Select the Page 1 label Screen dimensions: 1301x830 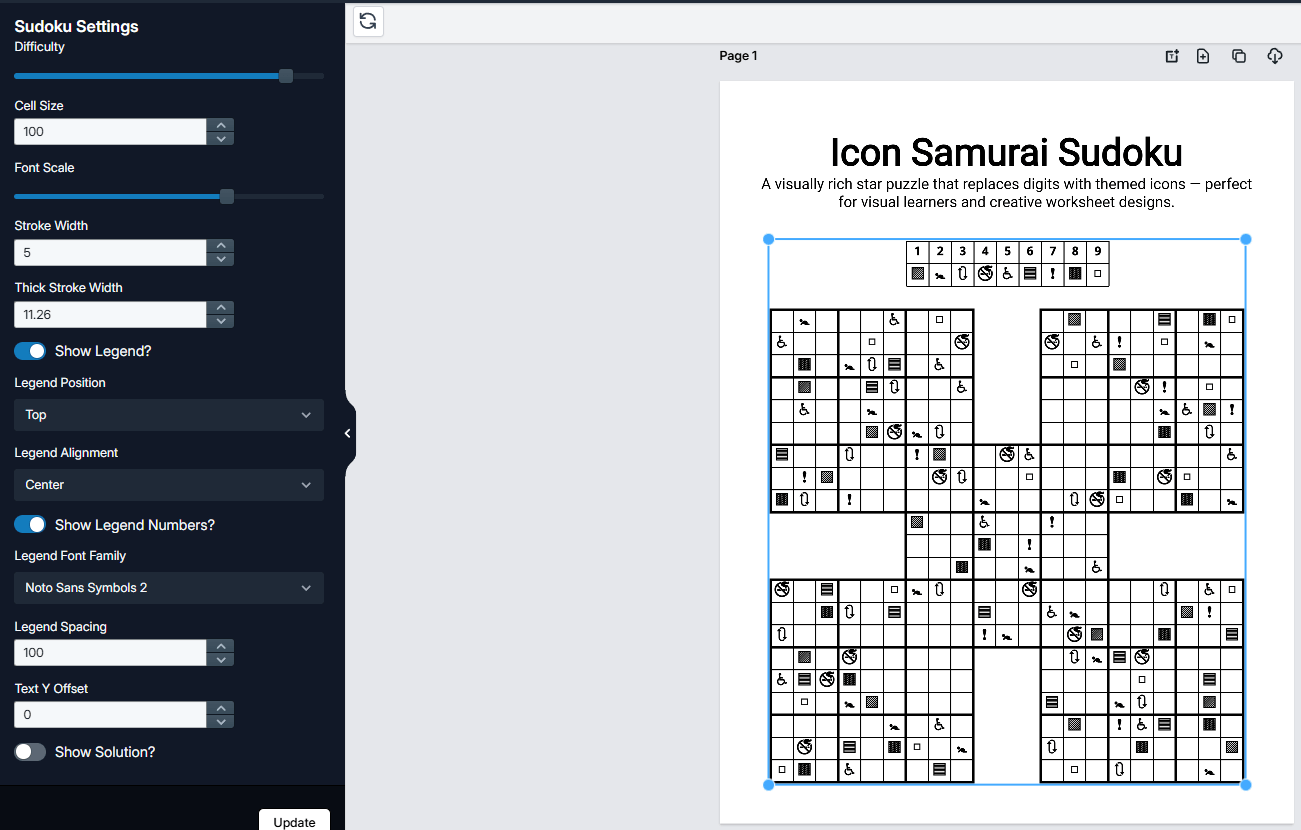738,56
